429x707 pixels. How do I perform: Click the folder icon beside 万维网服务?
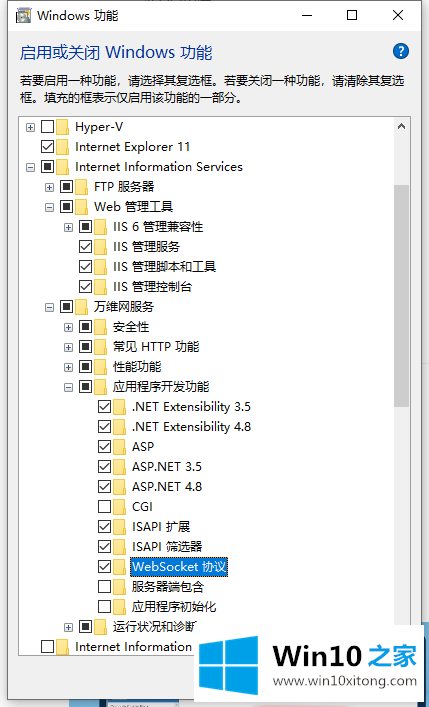pos(81,307)
